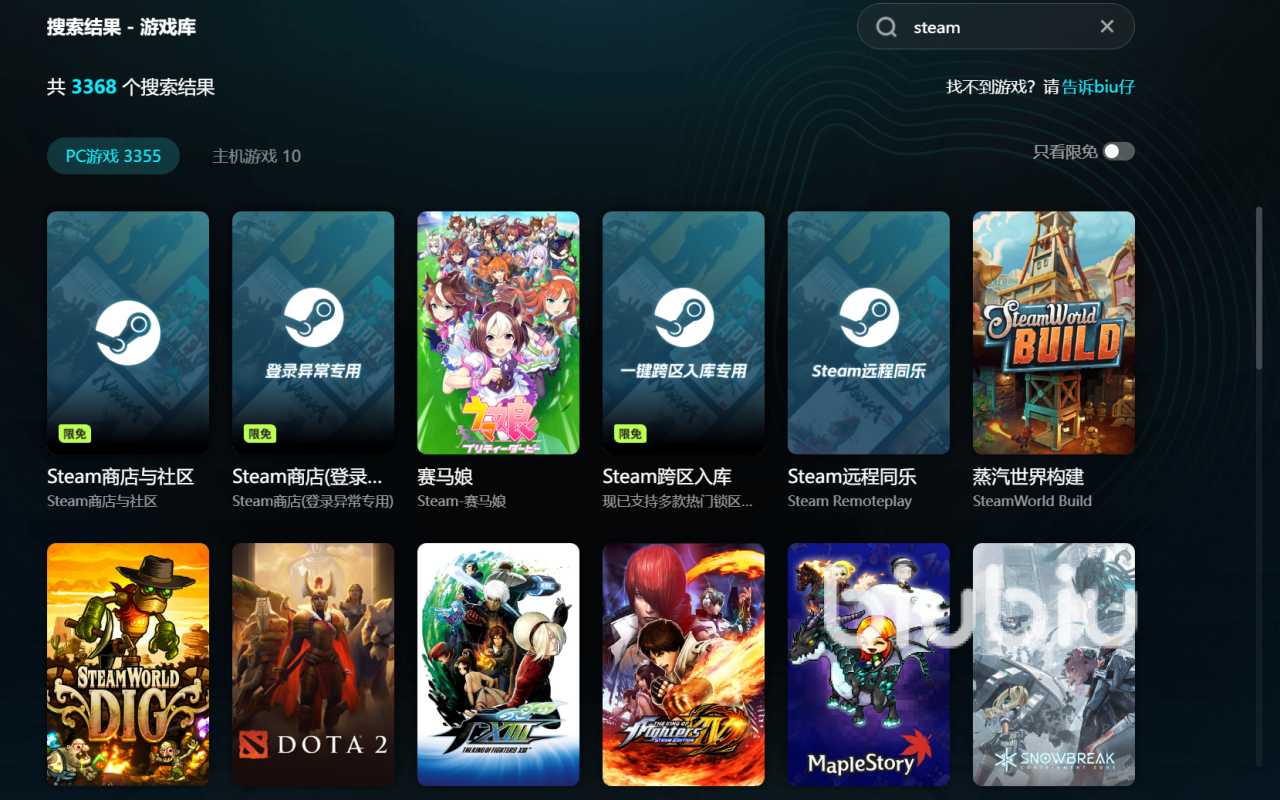Open the 登录异常专用 Steam tile
The height and width of the screenshot is (800, 1280).
[x=313, y=332]
